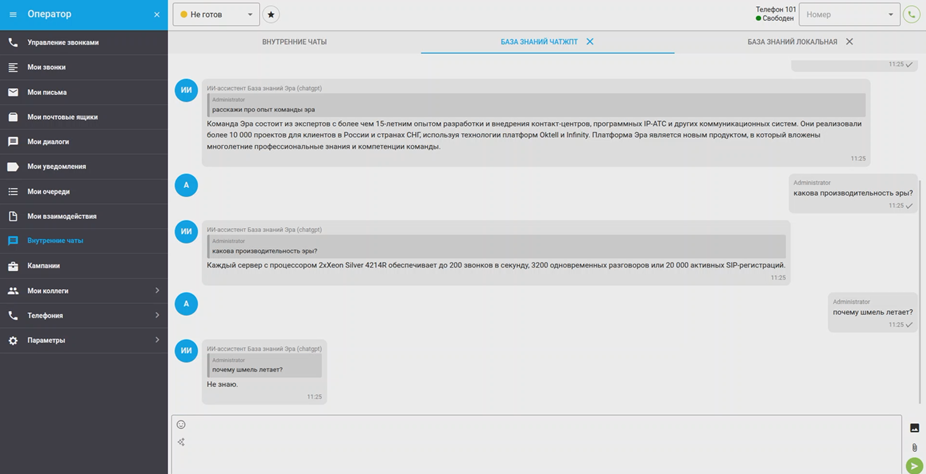Open Управление звонками phone icon
The height and width of the screenshot is (474, 926).
pos(13,43)
